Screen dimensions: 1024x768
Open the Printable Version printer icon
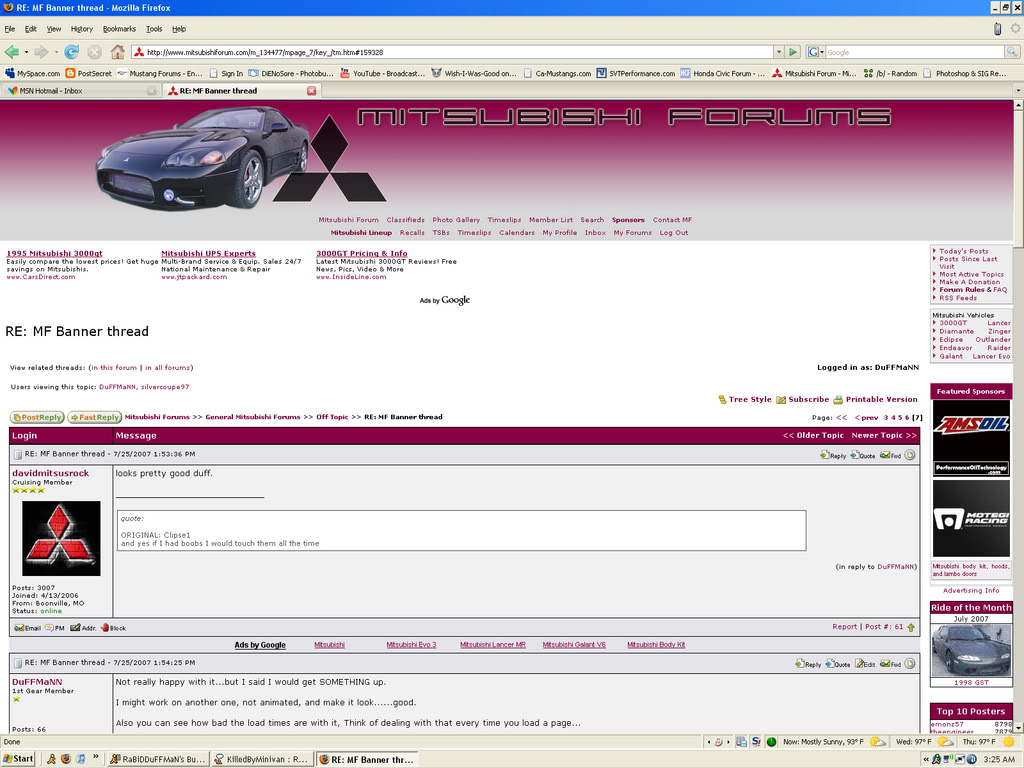pos(839,398)
